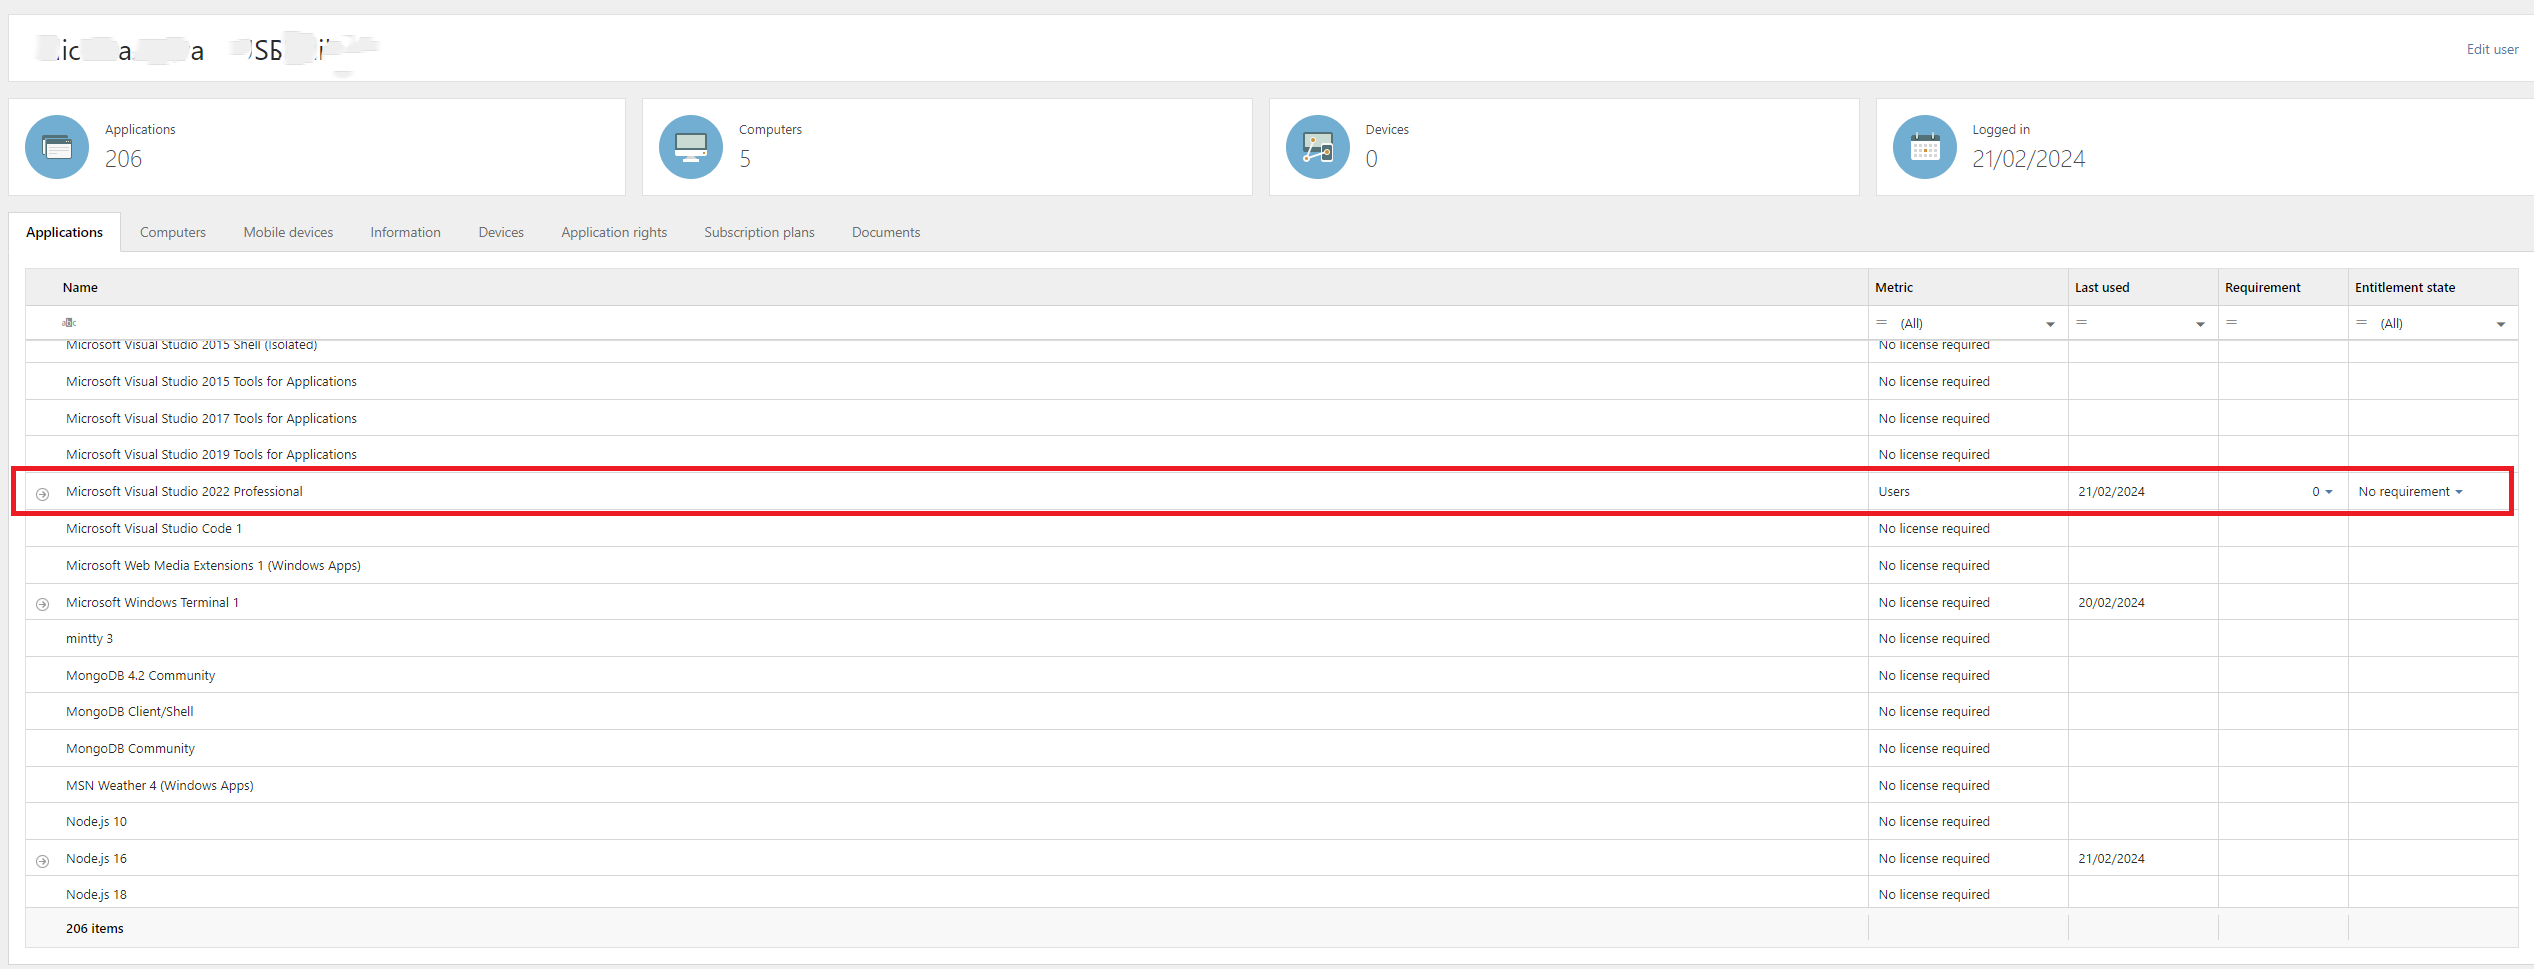
Task: Expand the Visual Studio 2022 Professional row
Action: tap(42, 494)
